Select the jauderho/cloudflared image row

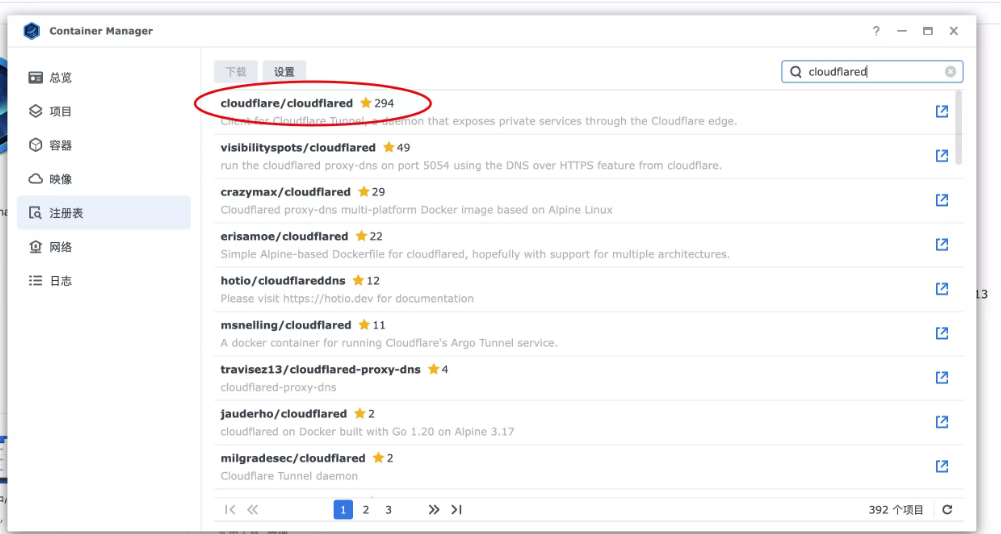588,422
